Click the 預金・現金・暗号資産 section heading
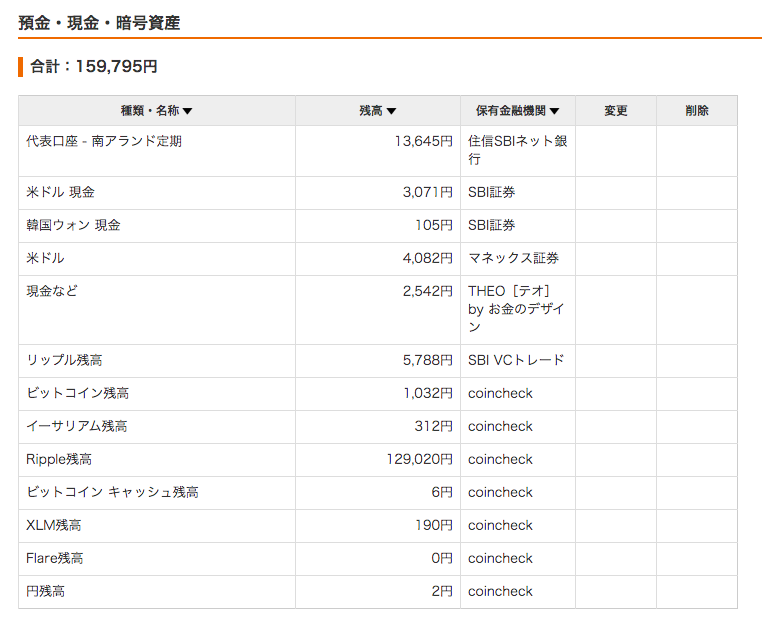 [99, 23]
